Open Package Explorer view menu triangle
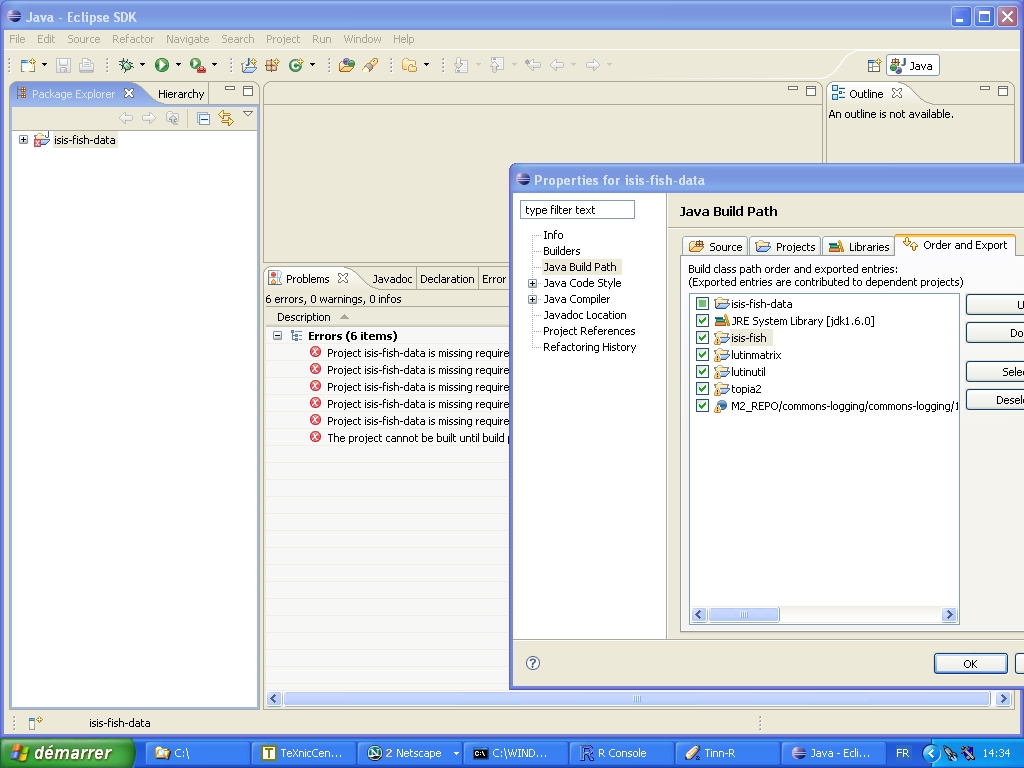The height and width of the screenshot is (768, 1024). tap(248, 114)
